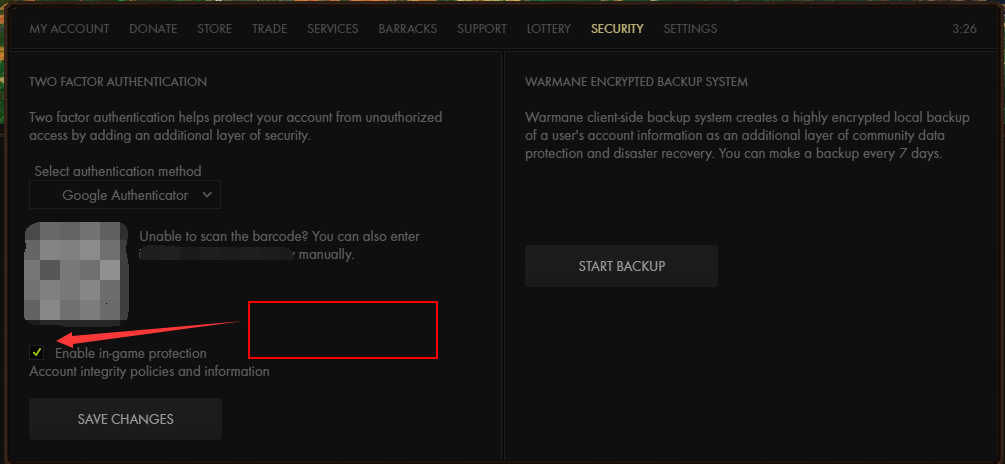Navigate to the Barracks tab
1005x464 pixels.
point(407,29)
